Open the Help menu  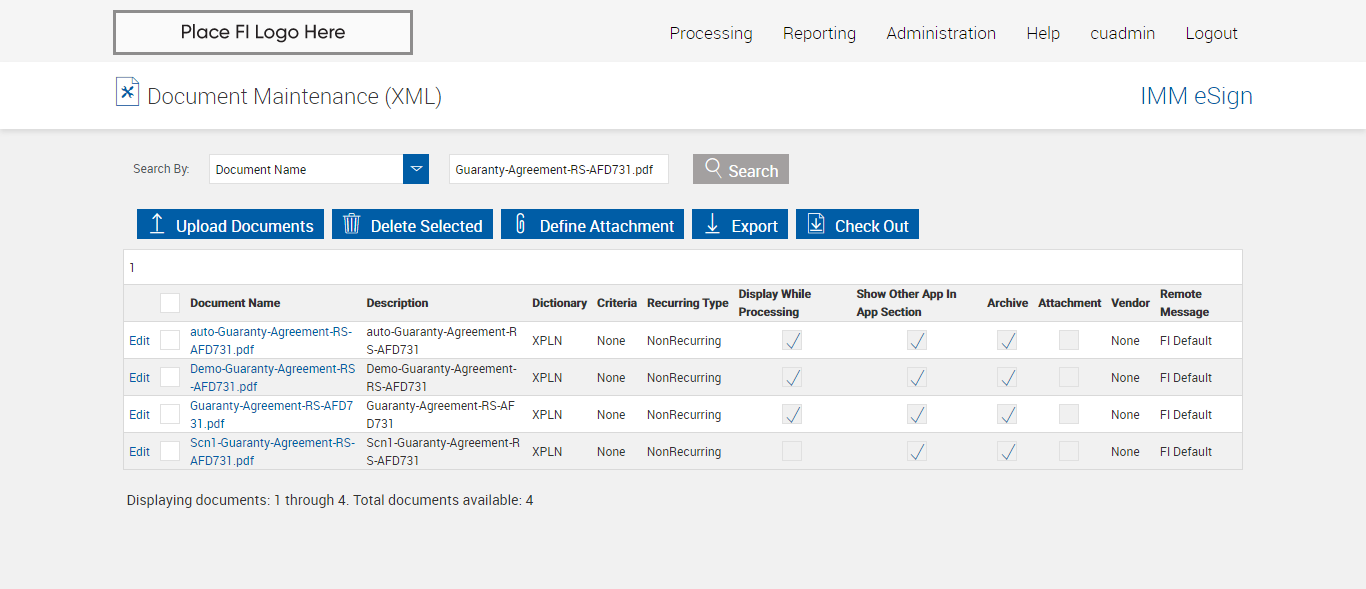click(1043, 33)
